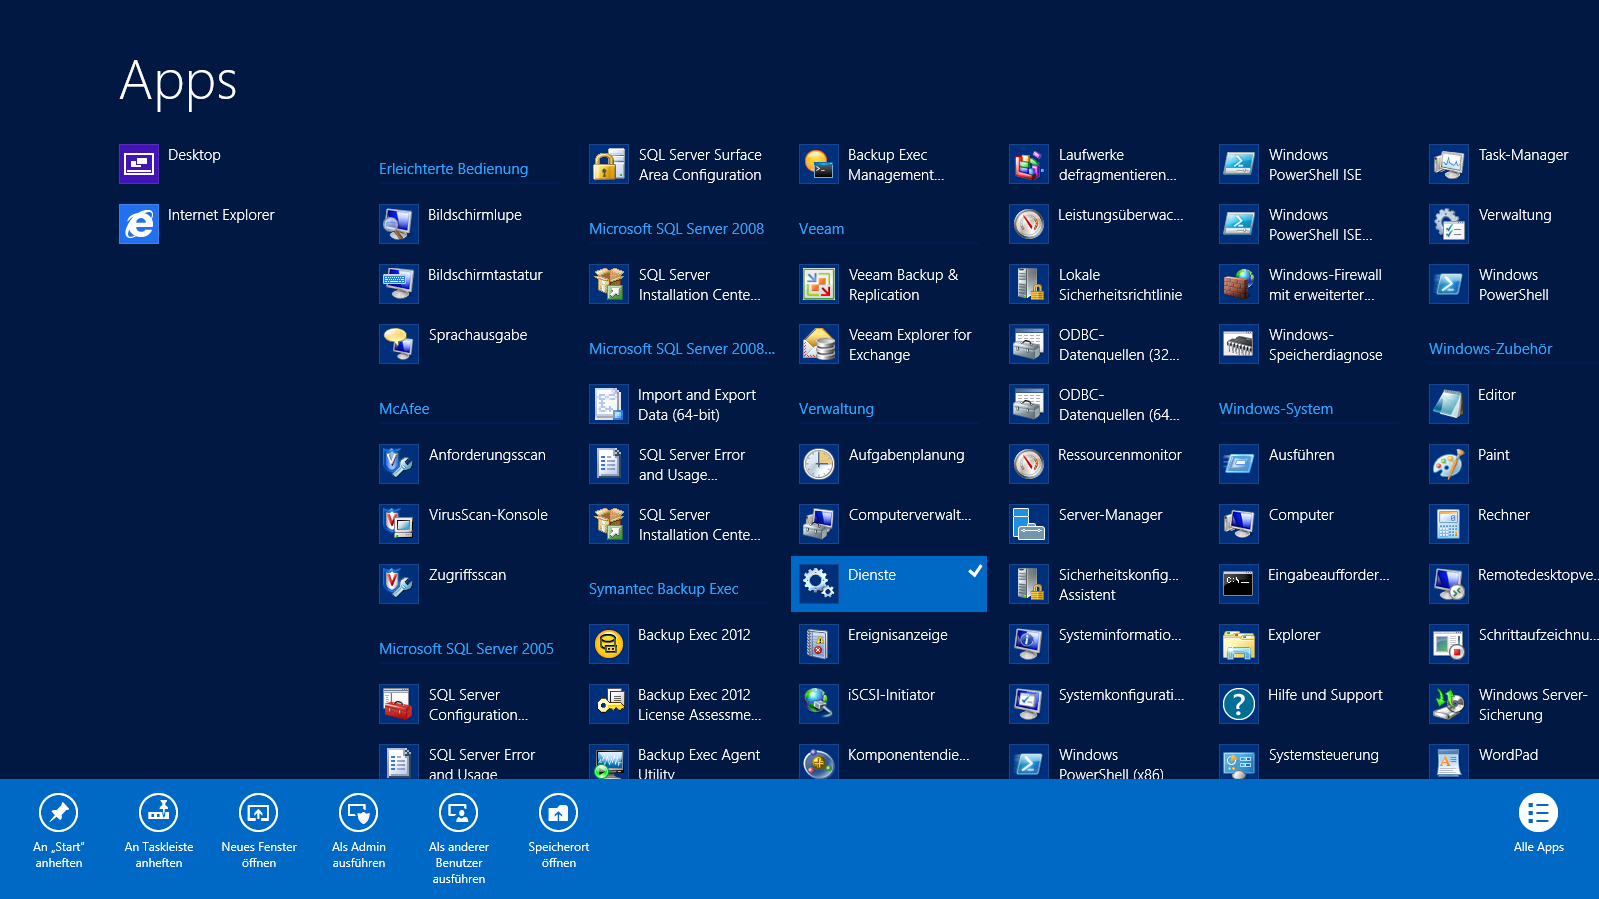Screen dimensions: 1599x899
Task: Launch Backup Exec 2012 icon
Action: click(x=609, y=644)
